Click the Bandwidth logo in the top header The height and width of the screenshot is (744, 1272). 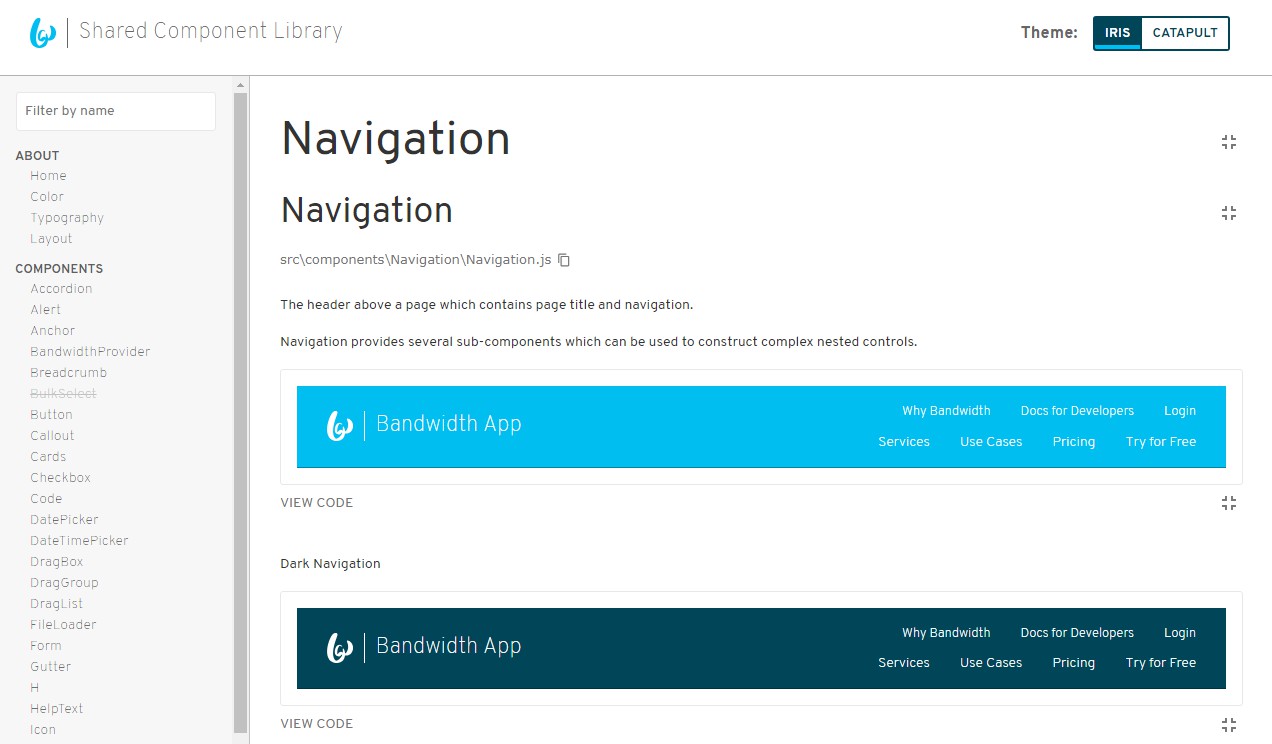tap(43, 33)
